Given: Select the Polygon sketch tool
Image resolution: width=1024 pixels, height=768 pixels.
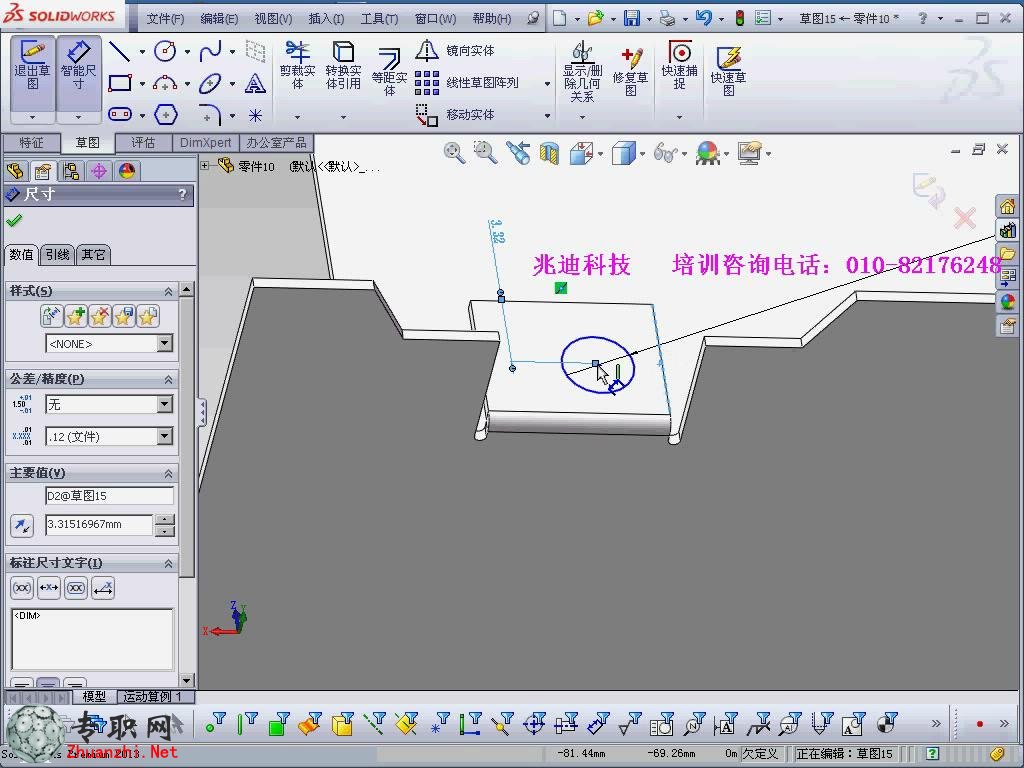Looking at the screenshot, I should 165,115.
